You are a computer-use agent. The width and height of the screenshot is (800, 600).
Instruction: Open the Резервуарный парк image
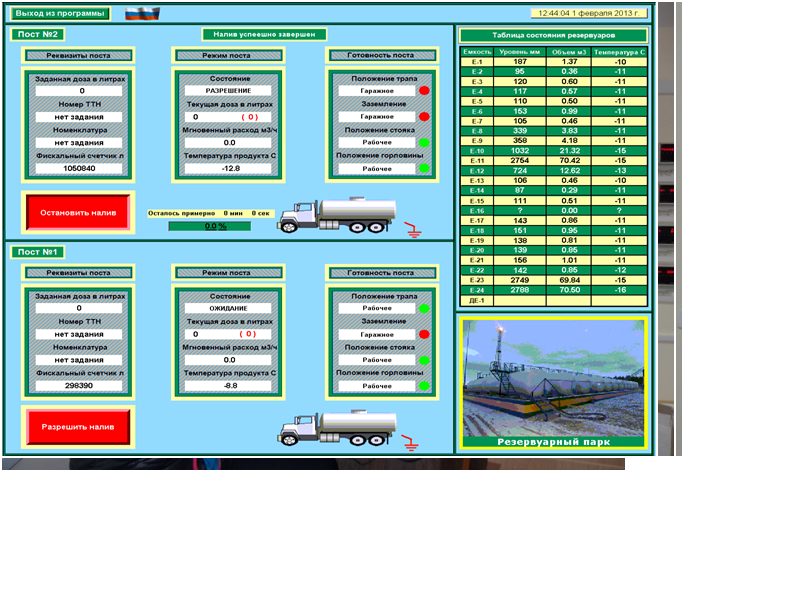point(554,383)
